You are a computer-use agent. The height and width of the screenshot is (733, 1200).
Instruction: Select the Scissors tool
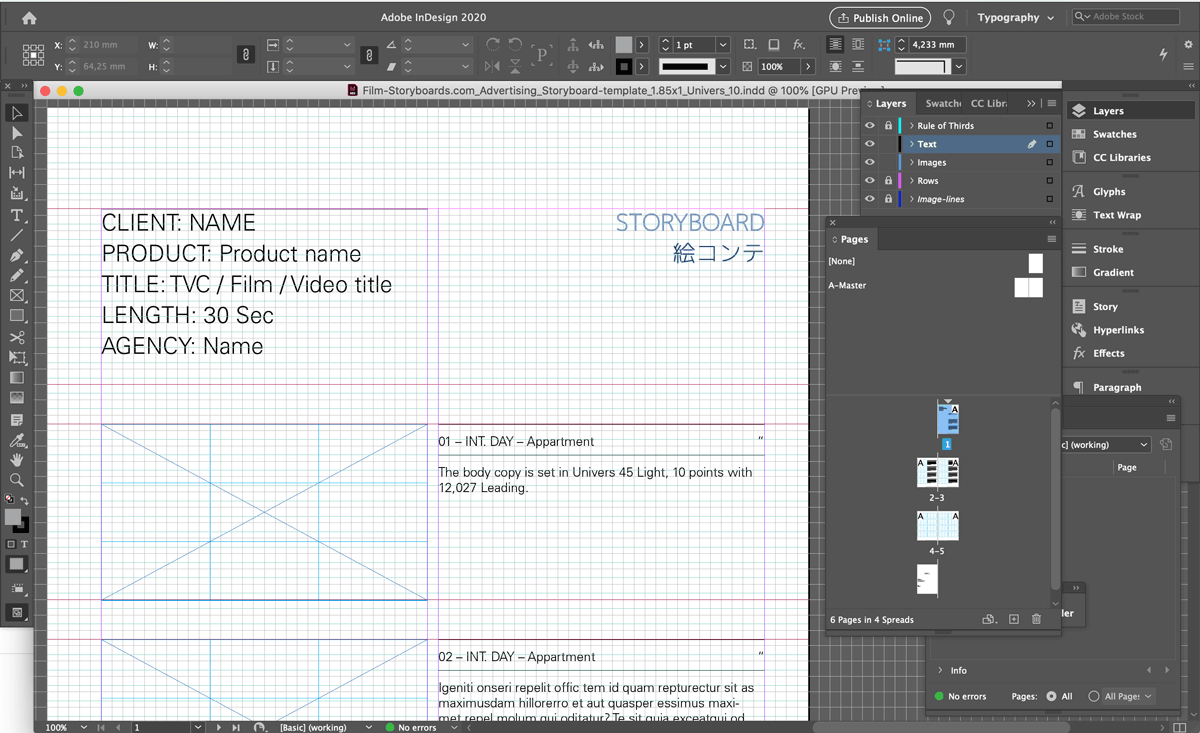point(17,337)
